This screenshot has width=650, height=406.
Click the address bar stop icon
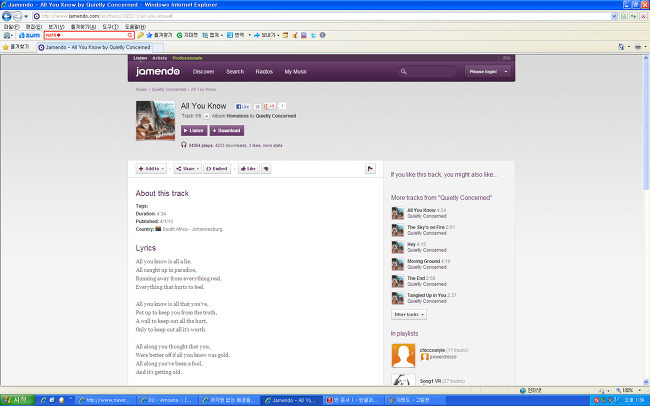643,16
